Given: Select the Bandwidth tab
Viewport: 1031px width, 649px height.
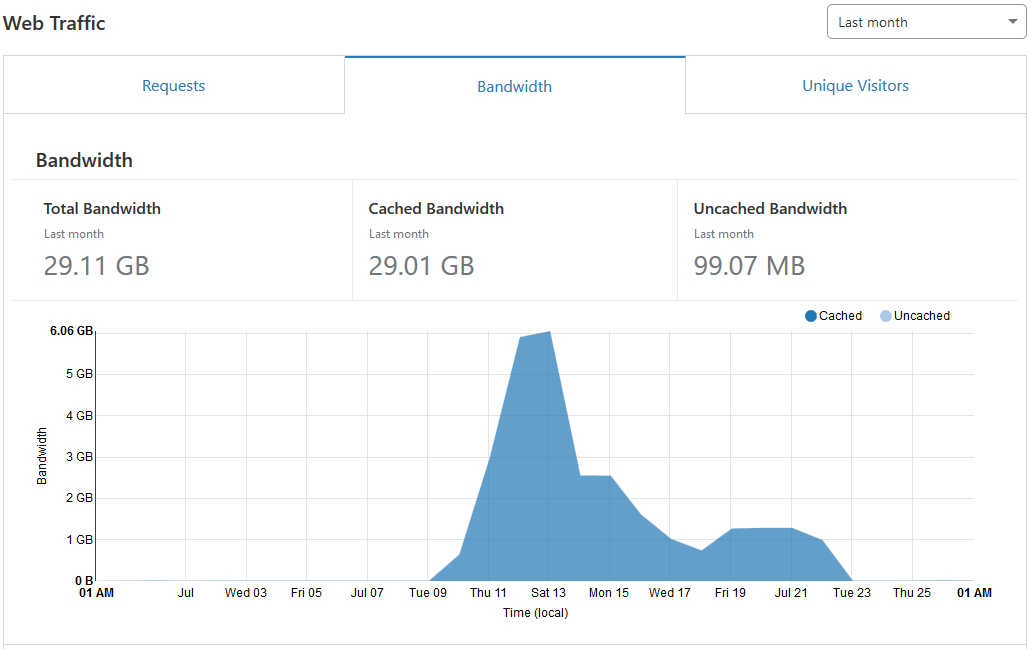Looking at the screenshot, I should tap(514, 86).
